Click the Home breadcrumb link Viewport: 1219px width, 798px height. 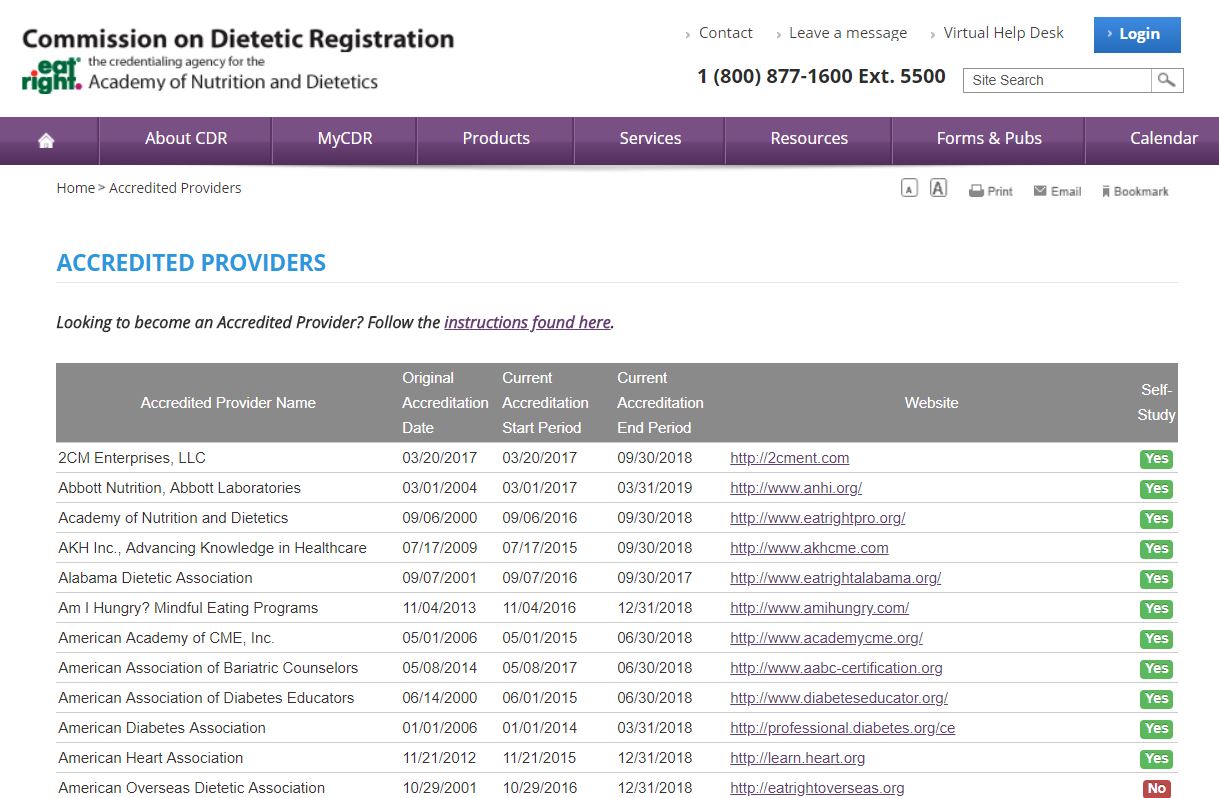tap(75, 188)
